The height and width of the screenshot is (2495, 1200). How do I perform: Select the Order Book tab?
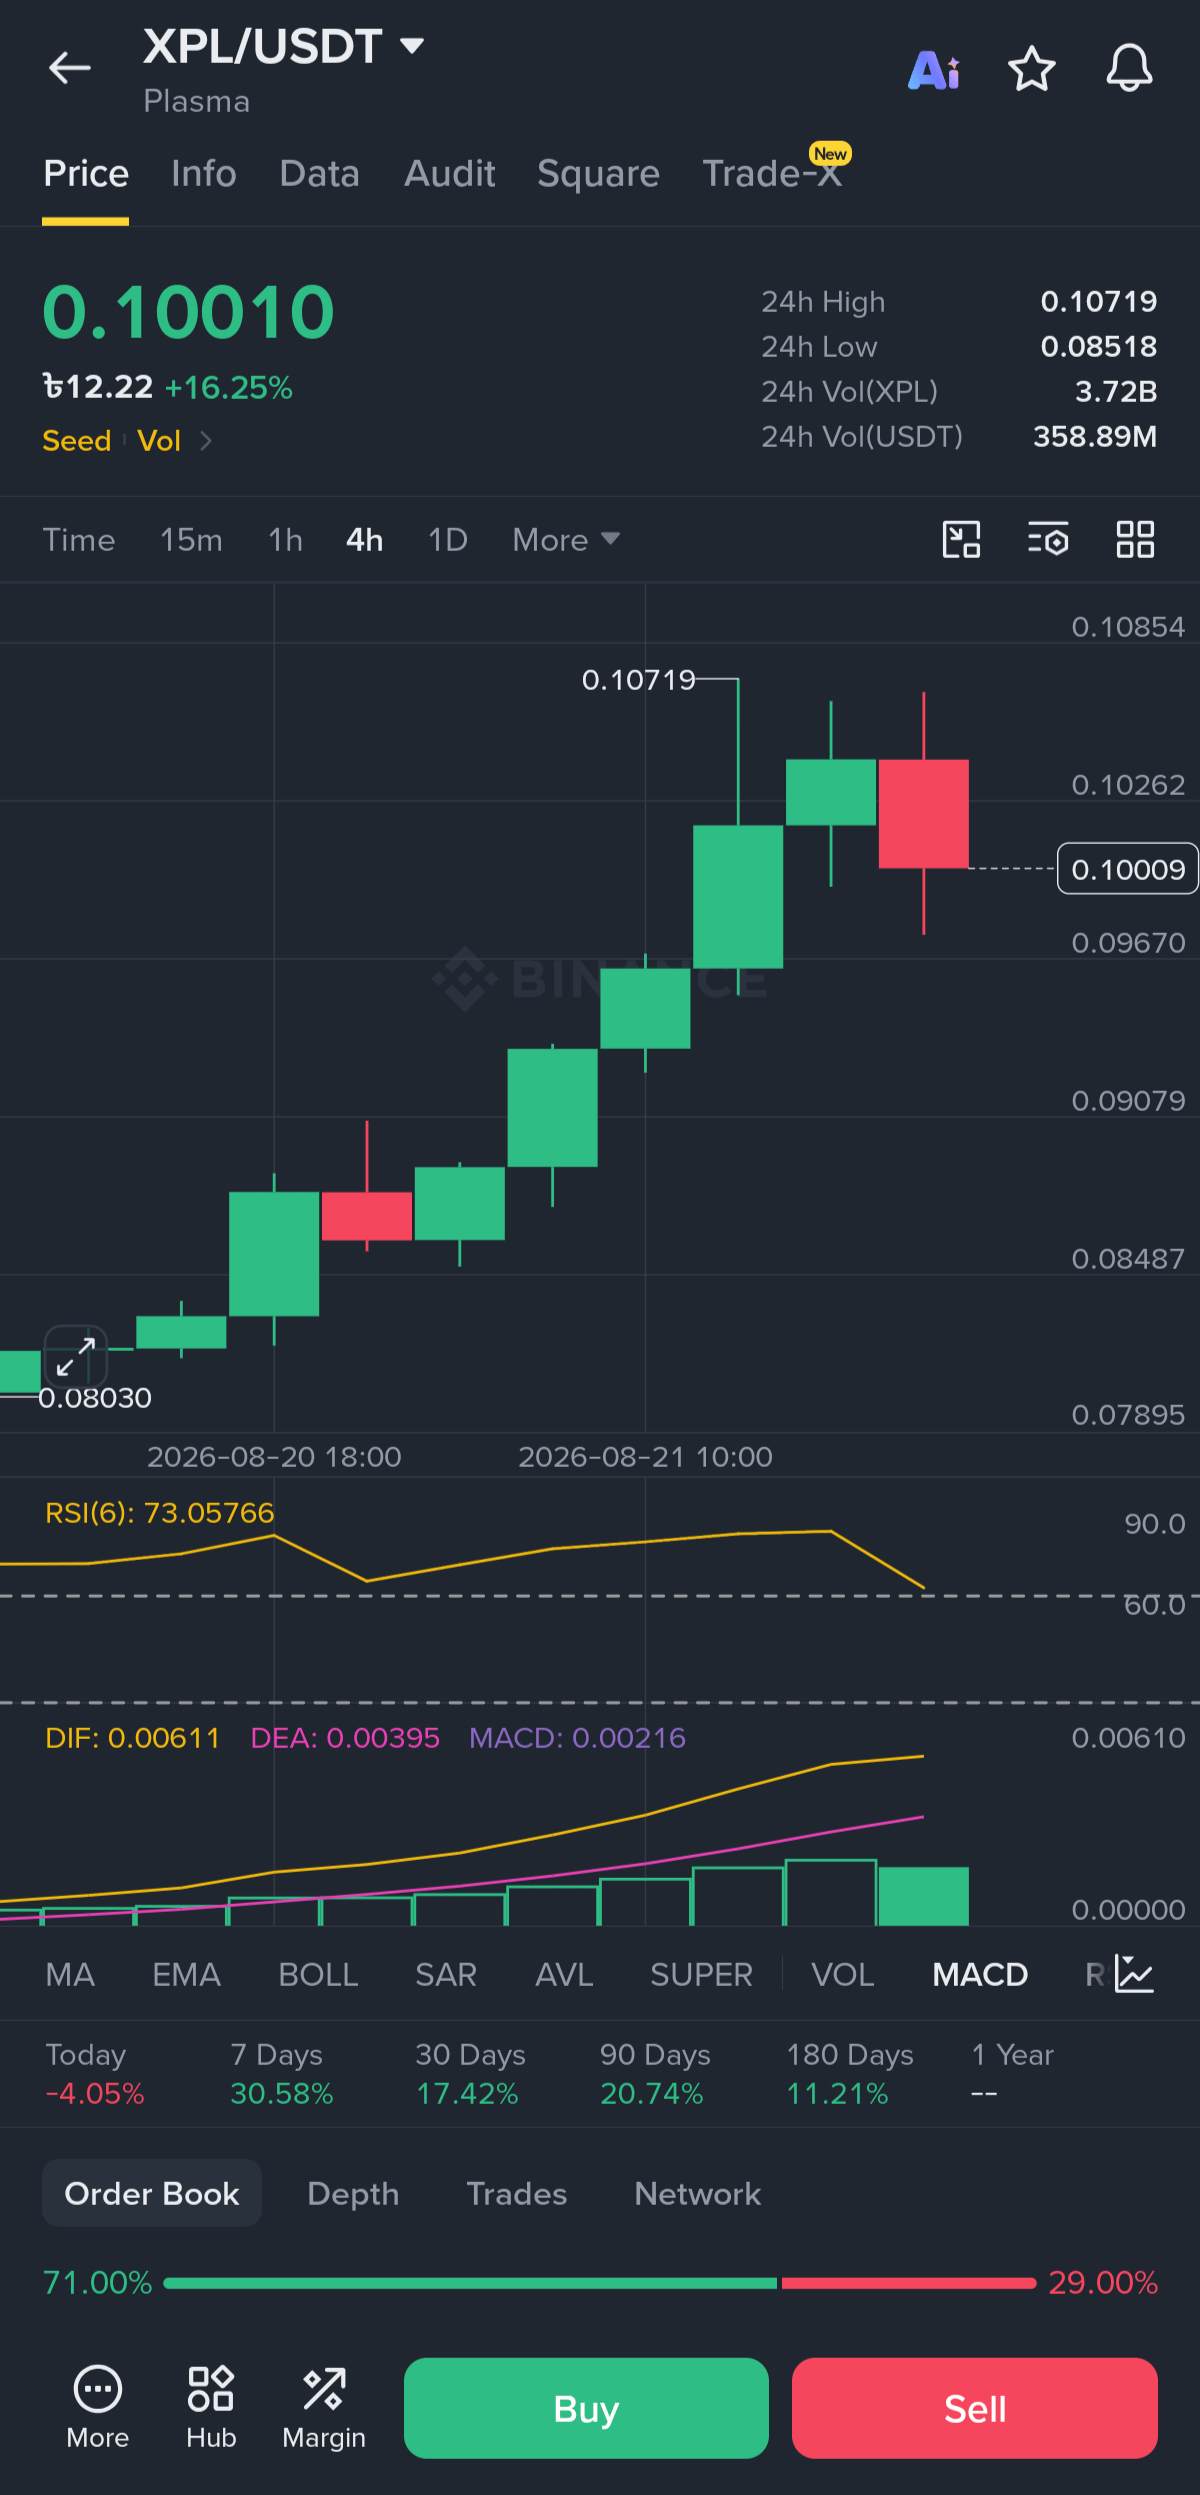coord(152,2193)
